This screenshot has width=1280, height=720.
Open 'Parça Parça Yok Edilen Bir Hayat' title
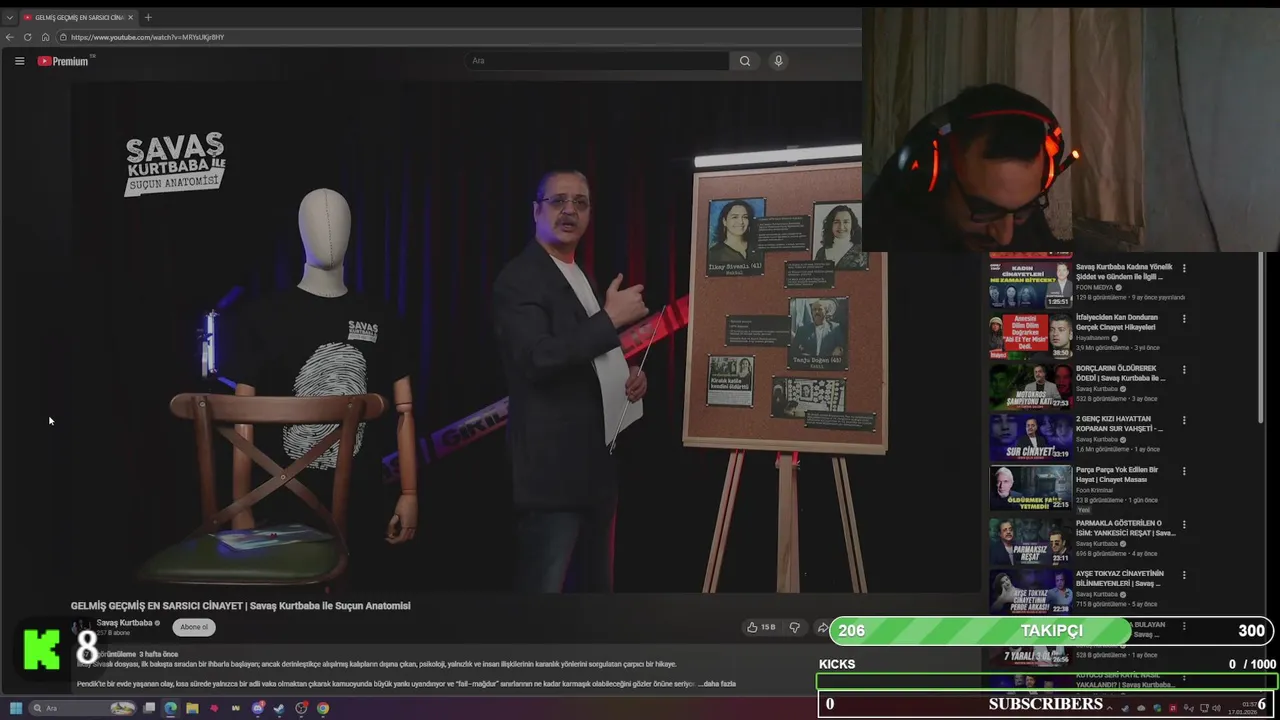click(1117, 474)
